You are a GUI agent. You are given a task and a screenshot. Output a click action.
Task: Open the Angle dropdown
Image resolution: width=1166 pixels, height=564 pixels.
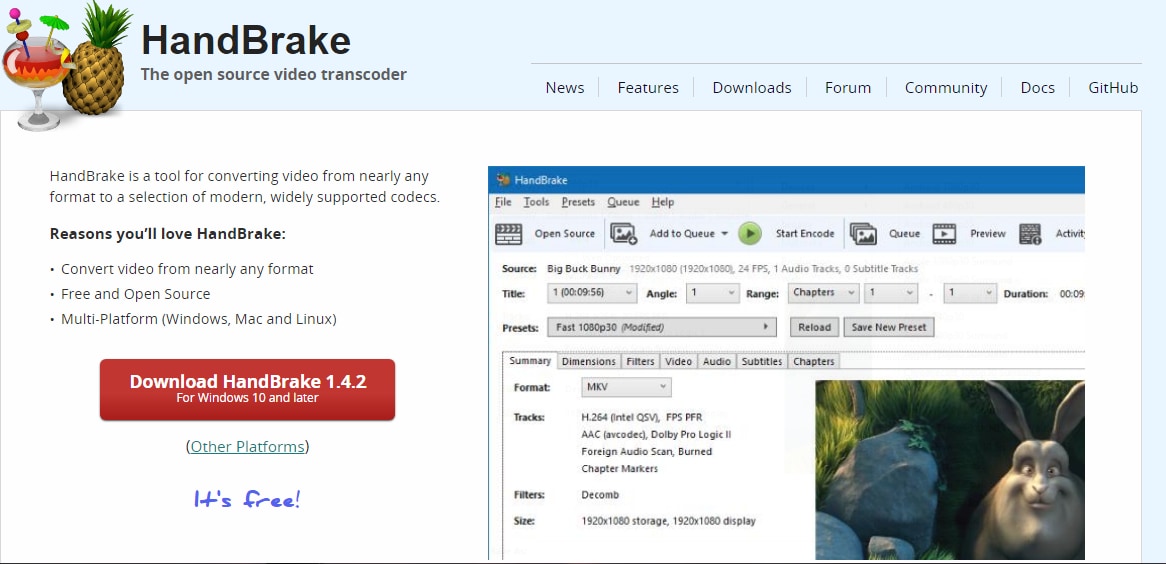[x=712, y=293]
